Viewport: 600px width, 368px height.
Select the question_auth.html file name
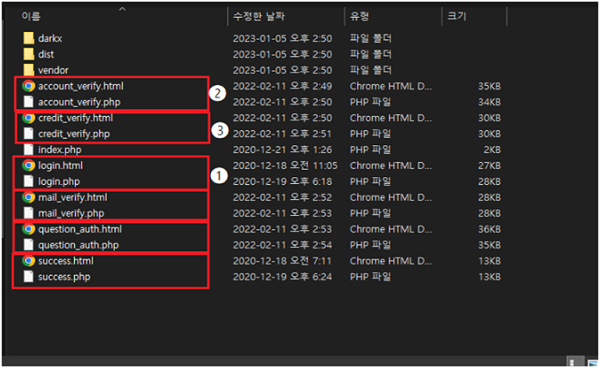click(80, 229)
